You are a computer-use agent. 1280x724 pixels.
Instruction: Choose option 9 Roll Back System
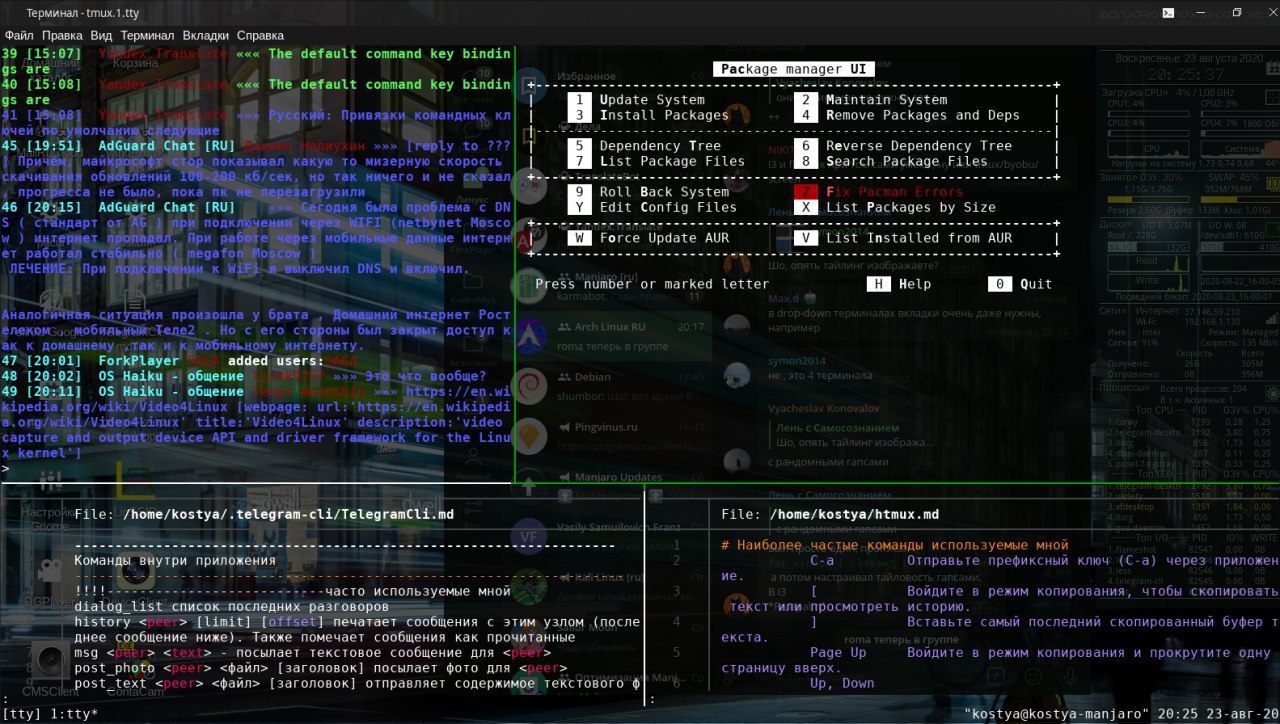649,192
